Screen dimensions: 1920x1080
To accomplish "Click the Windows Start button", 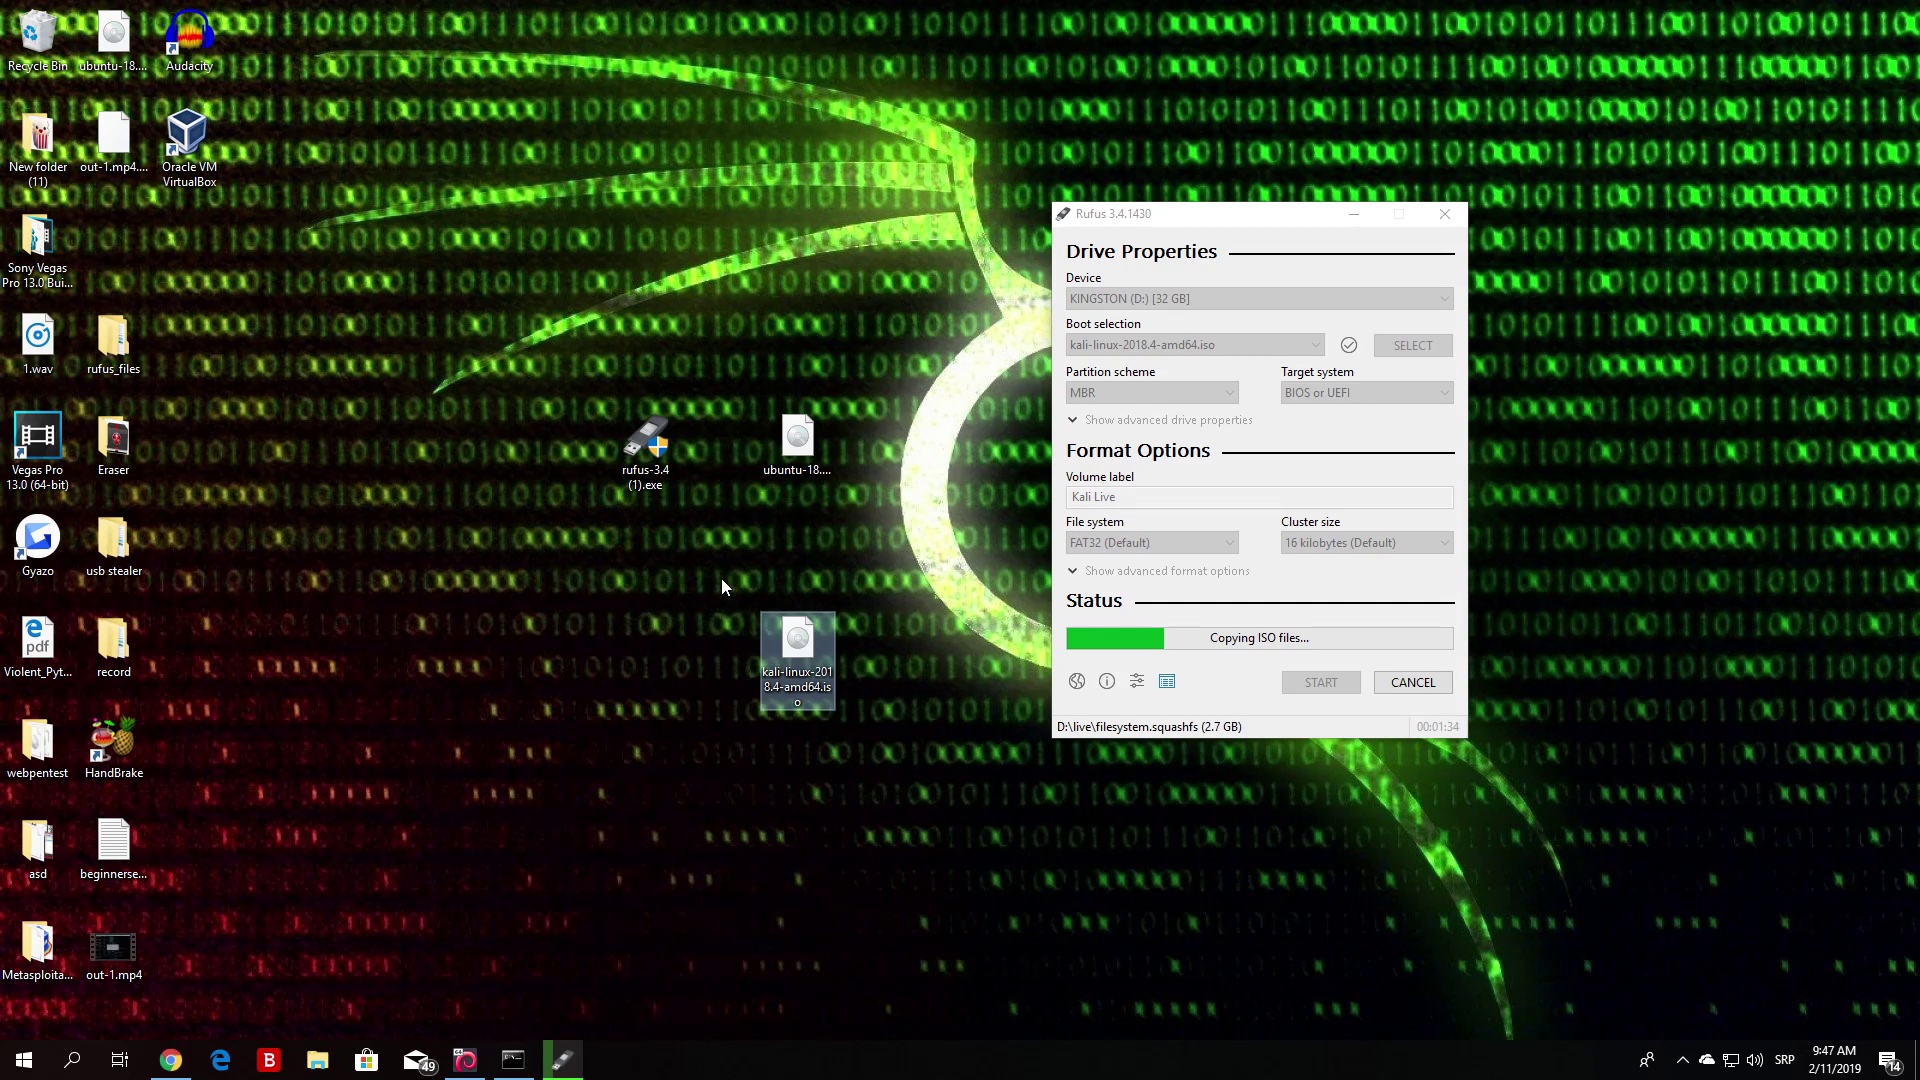I will (24, 1060).
